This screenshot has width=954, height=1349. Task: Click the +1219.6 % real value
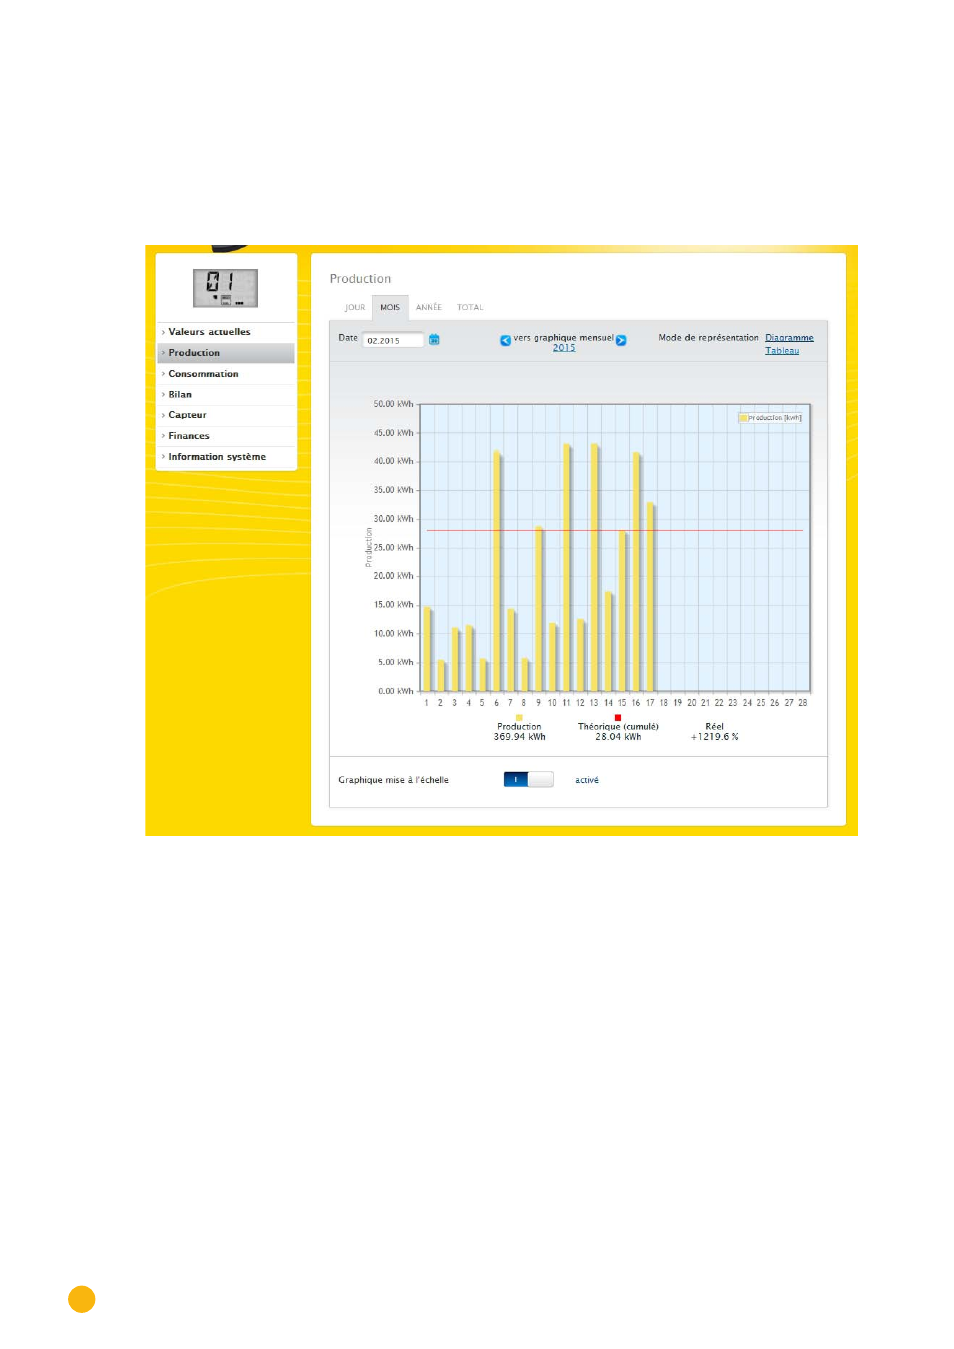coord(714,737)
